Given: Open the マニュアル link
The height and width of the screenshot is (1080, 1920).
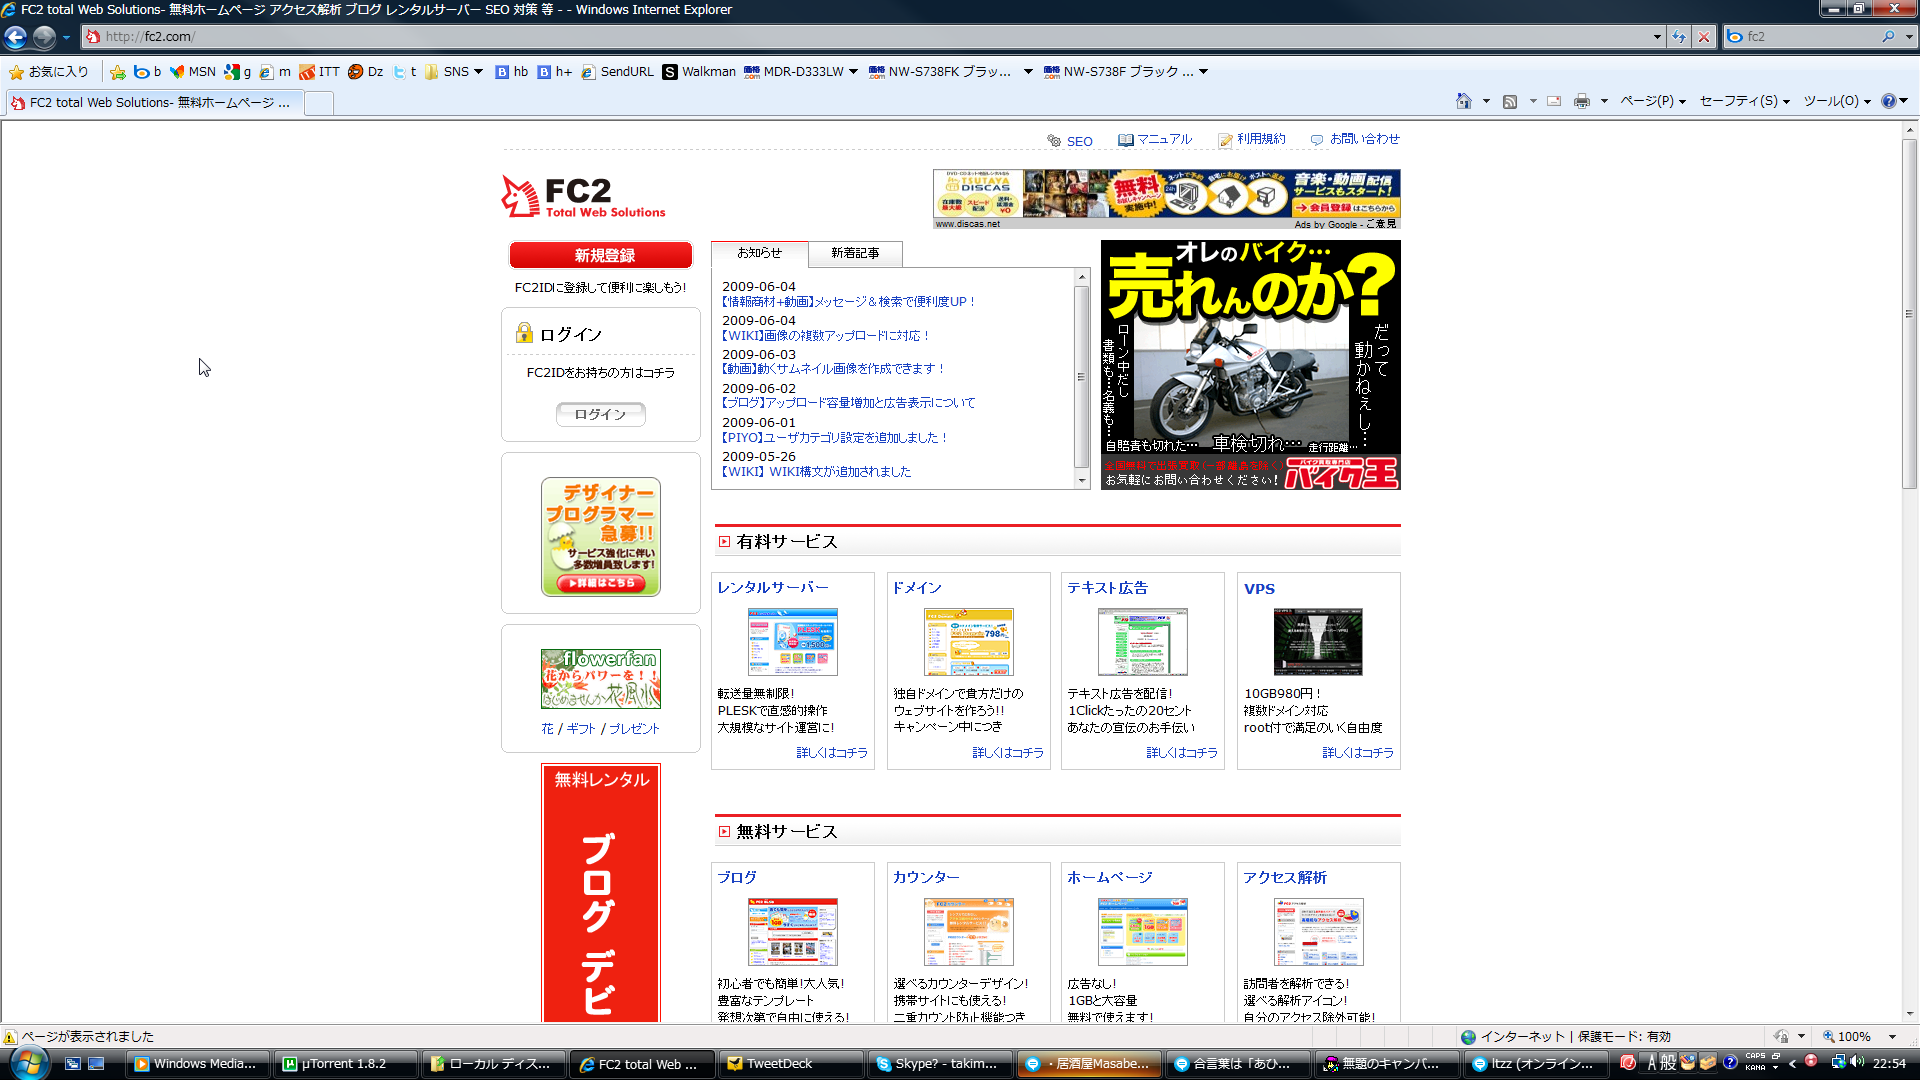Looking at the screenshot, I should (1155, 139).
